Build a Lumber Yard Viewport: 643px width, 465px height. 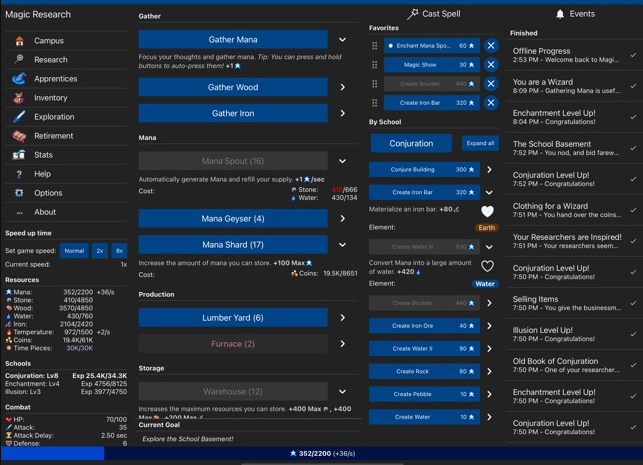tap(233, 318)
